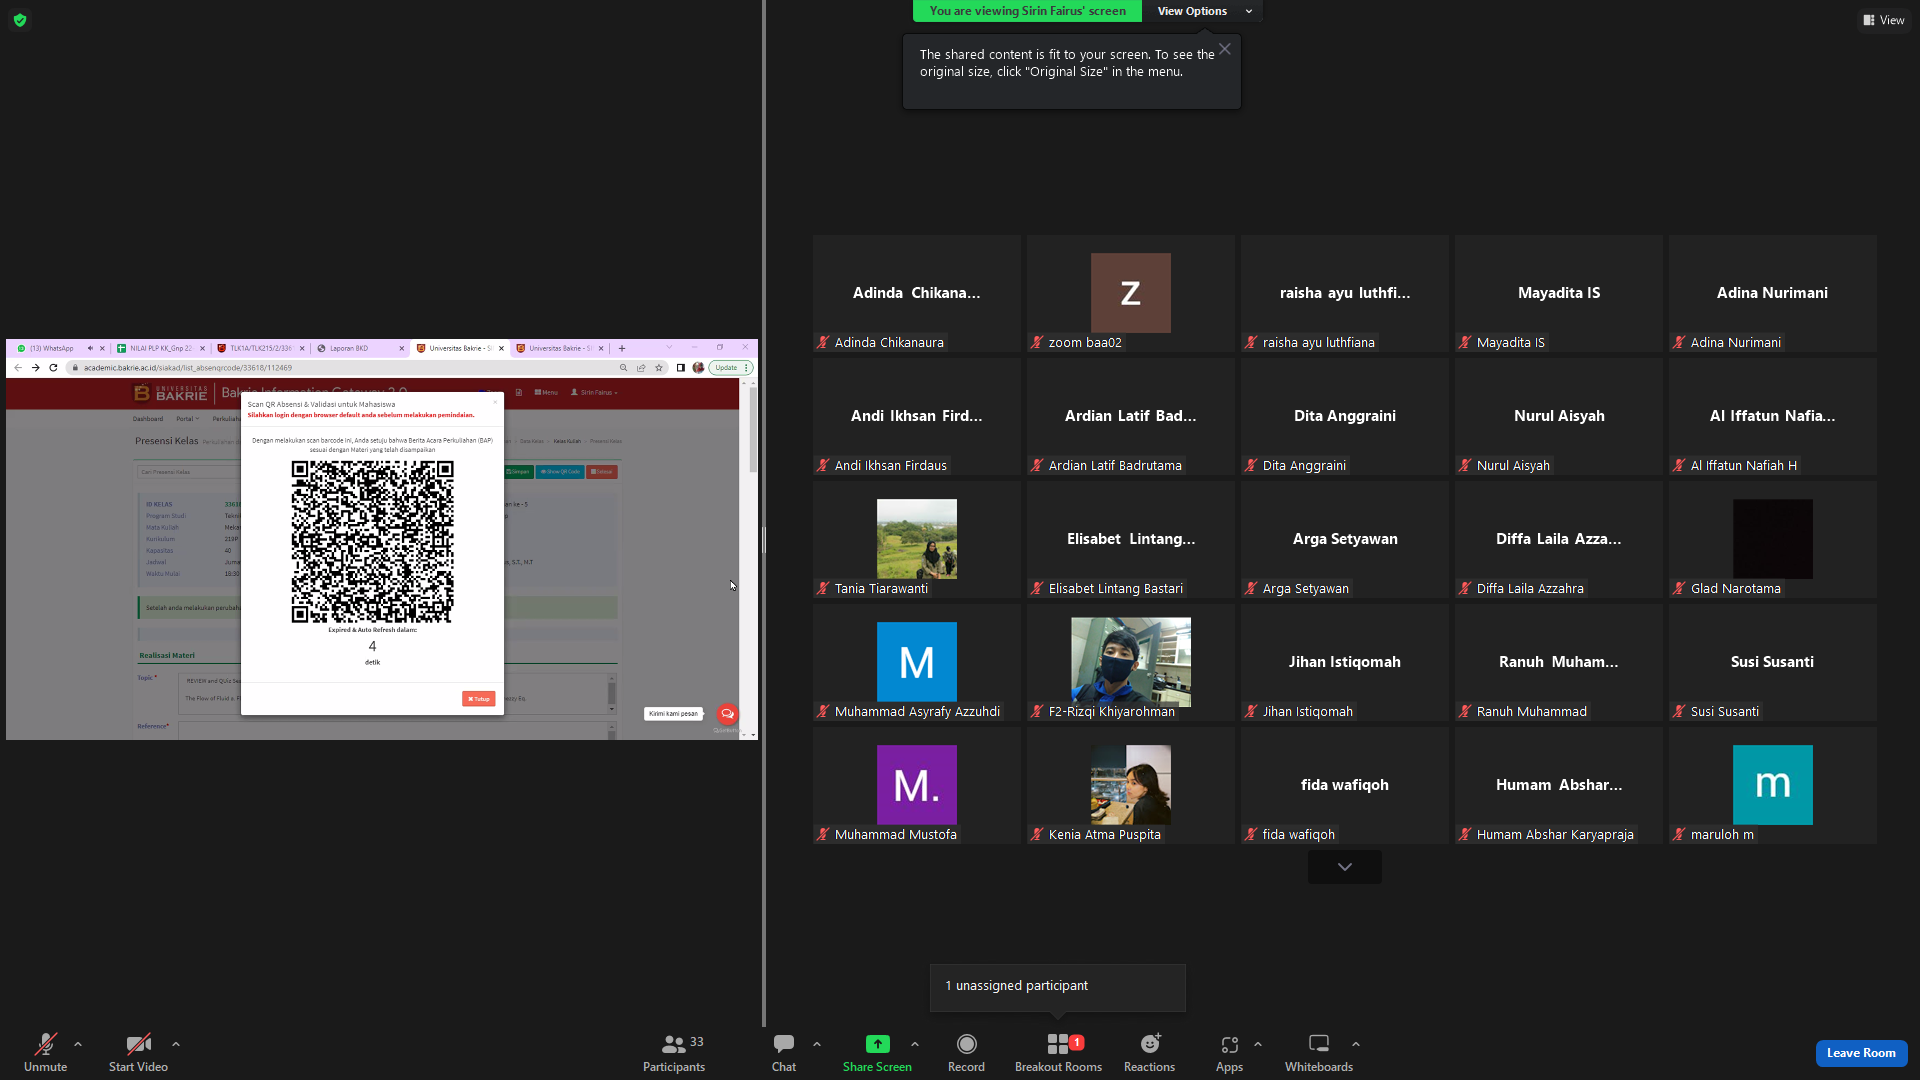Screen dimensions: 1920x1080
Task: Click the shared browser Back arrow
Action: (x=18, y=368)
